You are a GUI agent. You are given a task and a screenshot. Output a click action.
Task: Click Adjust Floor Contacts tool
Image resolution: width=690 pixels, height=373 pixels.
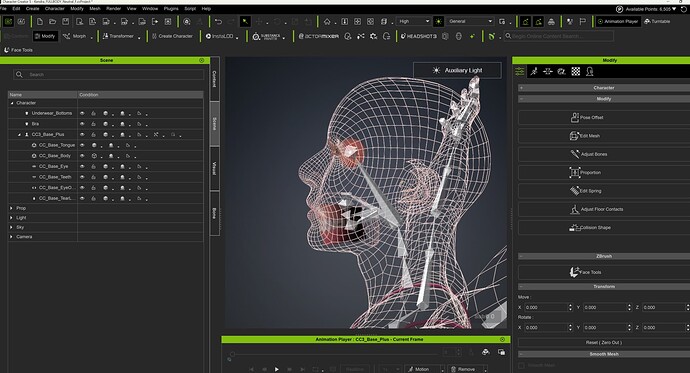tap(604, 209)
